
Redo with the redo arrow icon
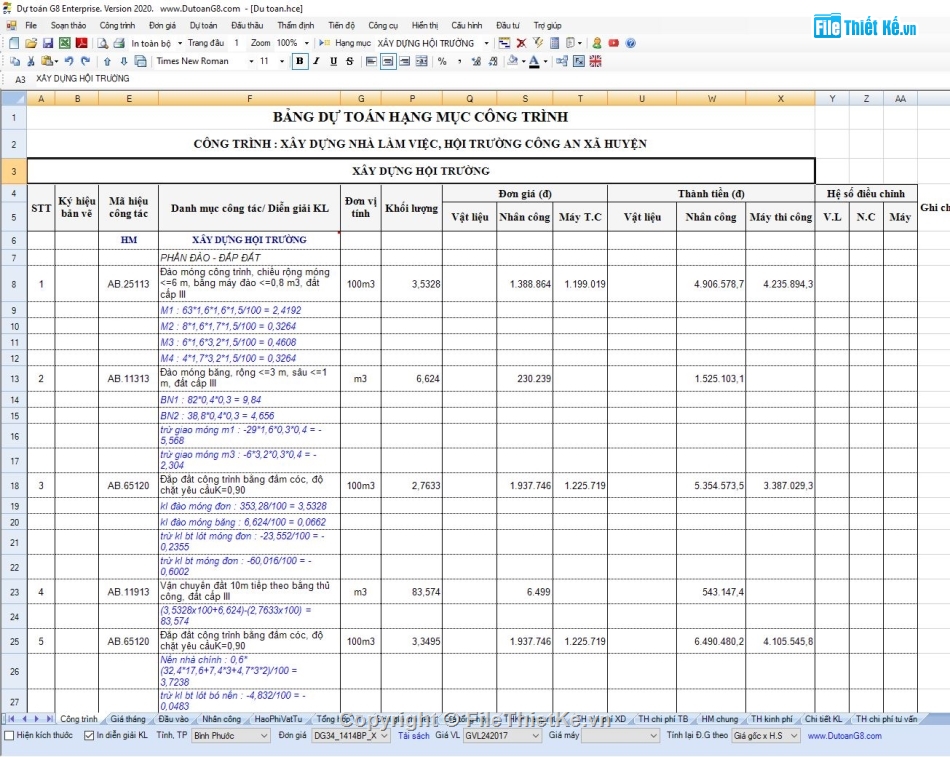pos(85,61)
